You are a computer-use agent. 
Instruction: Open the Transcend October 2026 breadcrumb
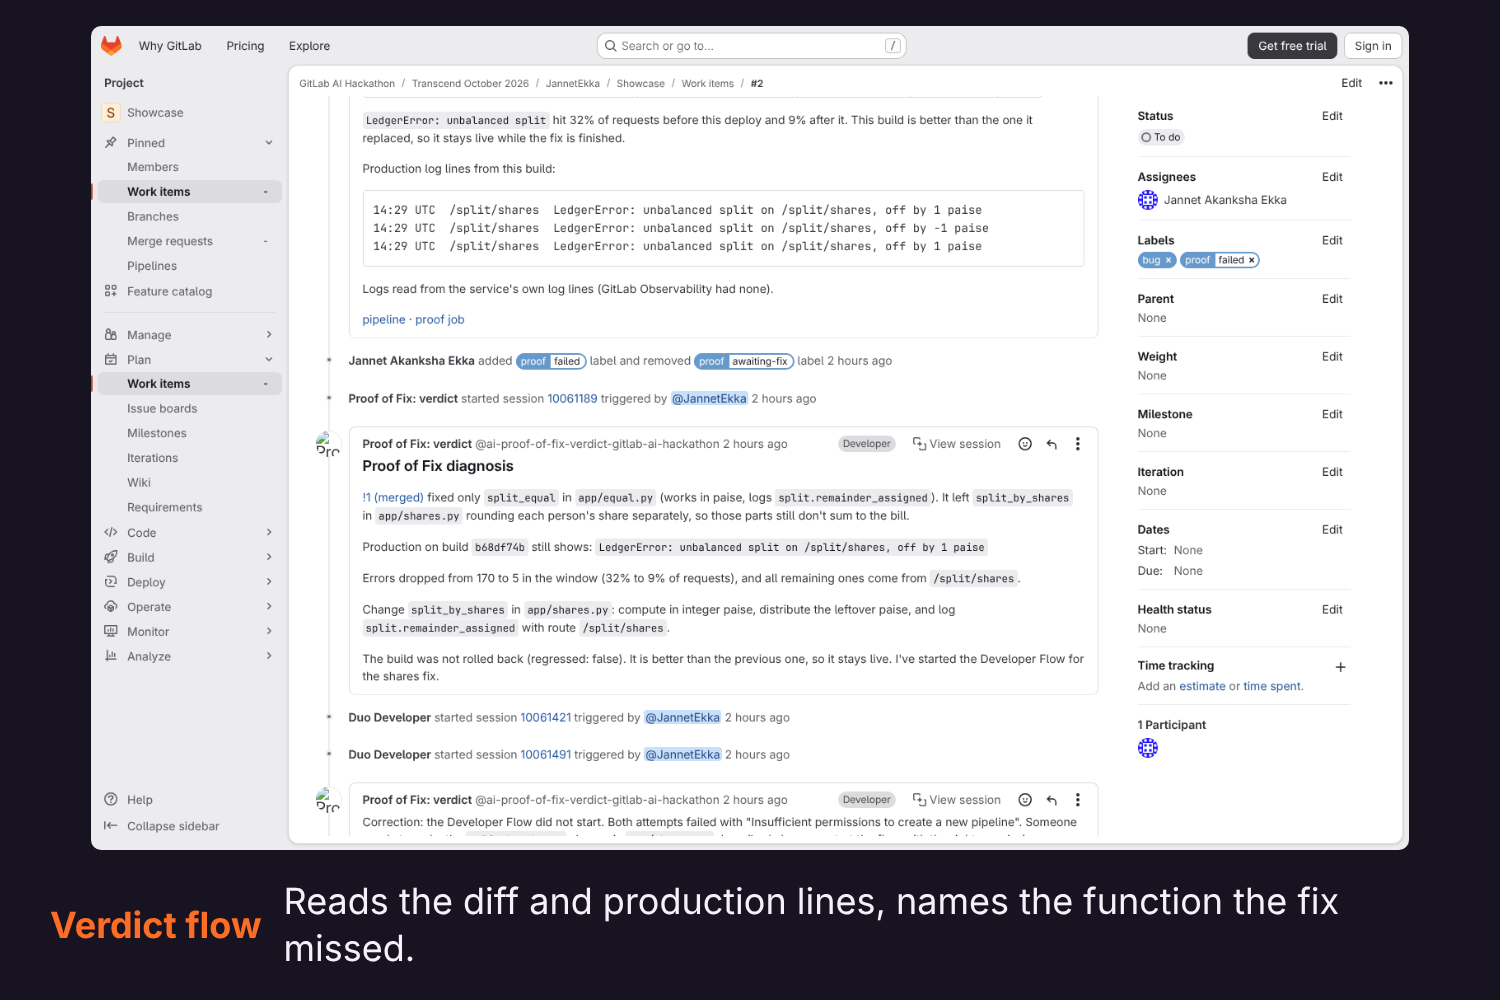click(470, 84)
